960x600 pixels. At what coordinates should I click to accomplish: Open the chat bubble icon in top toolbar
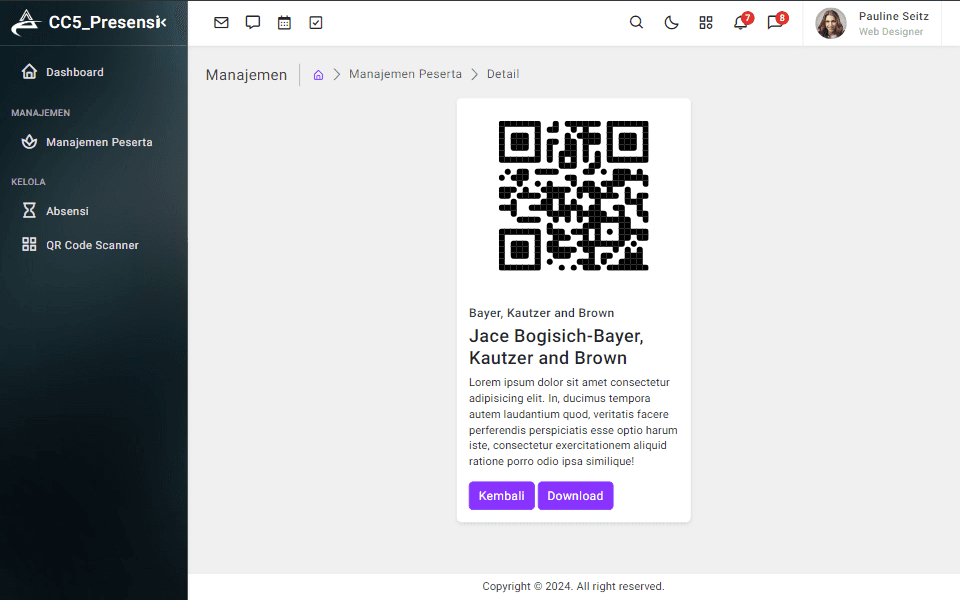(x=253, y=23)
